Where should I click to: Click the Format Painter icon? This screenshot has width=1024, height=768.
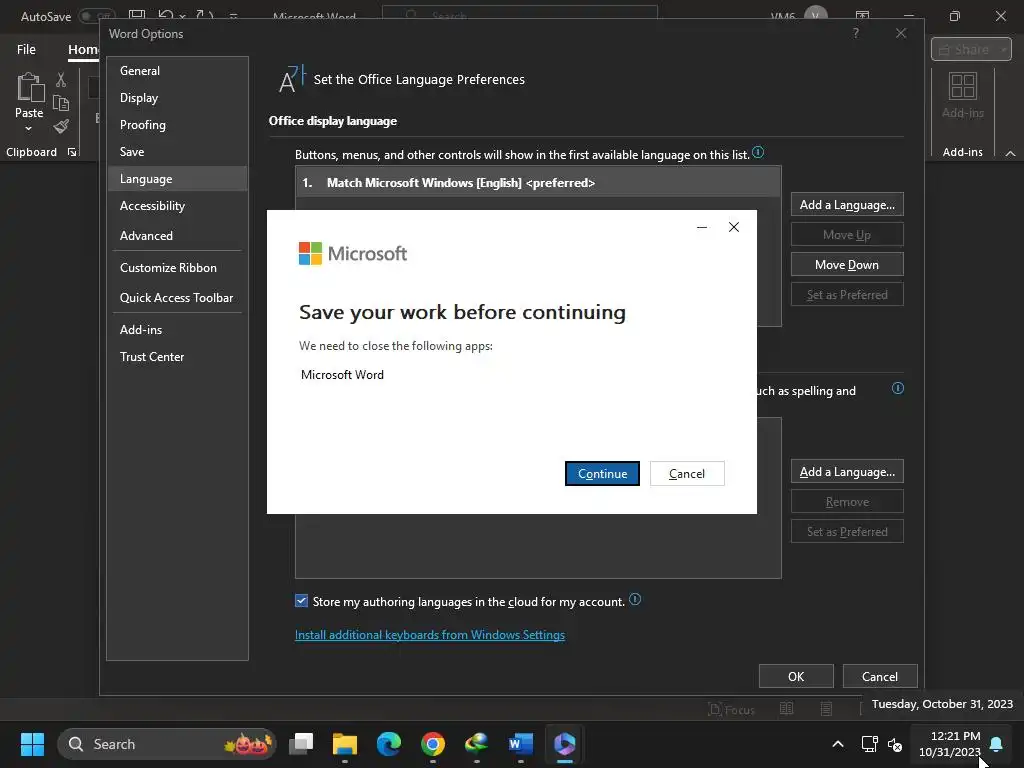[x=61, y=126]
